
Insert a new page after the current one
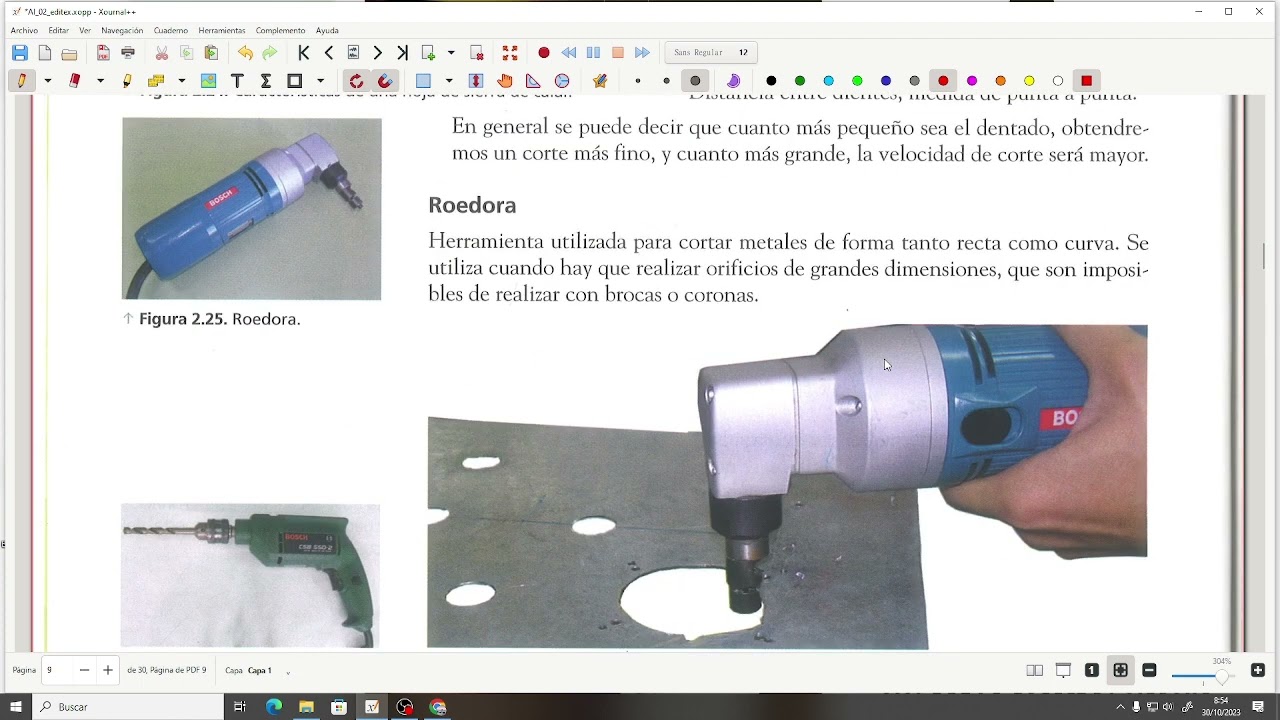coord(428,53)
